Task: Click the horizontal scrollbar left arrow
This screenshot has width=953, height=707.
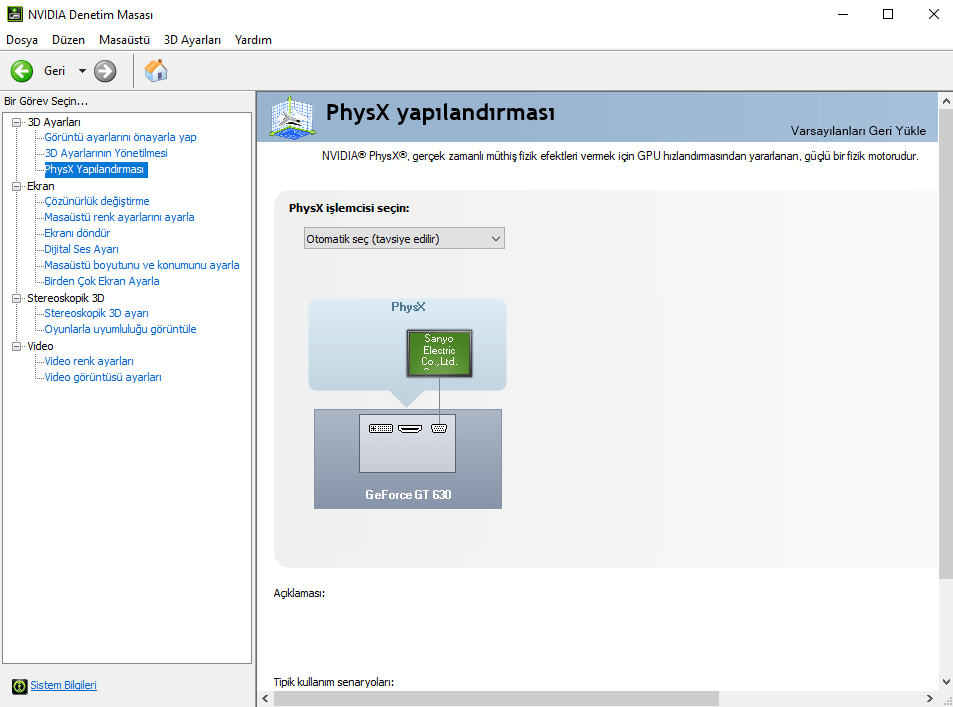Action: [x=265, y=698]
